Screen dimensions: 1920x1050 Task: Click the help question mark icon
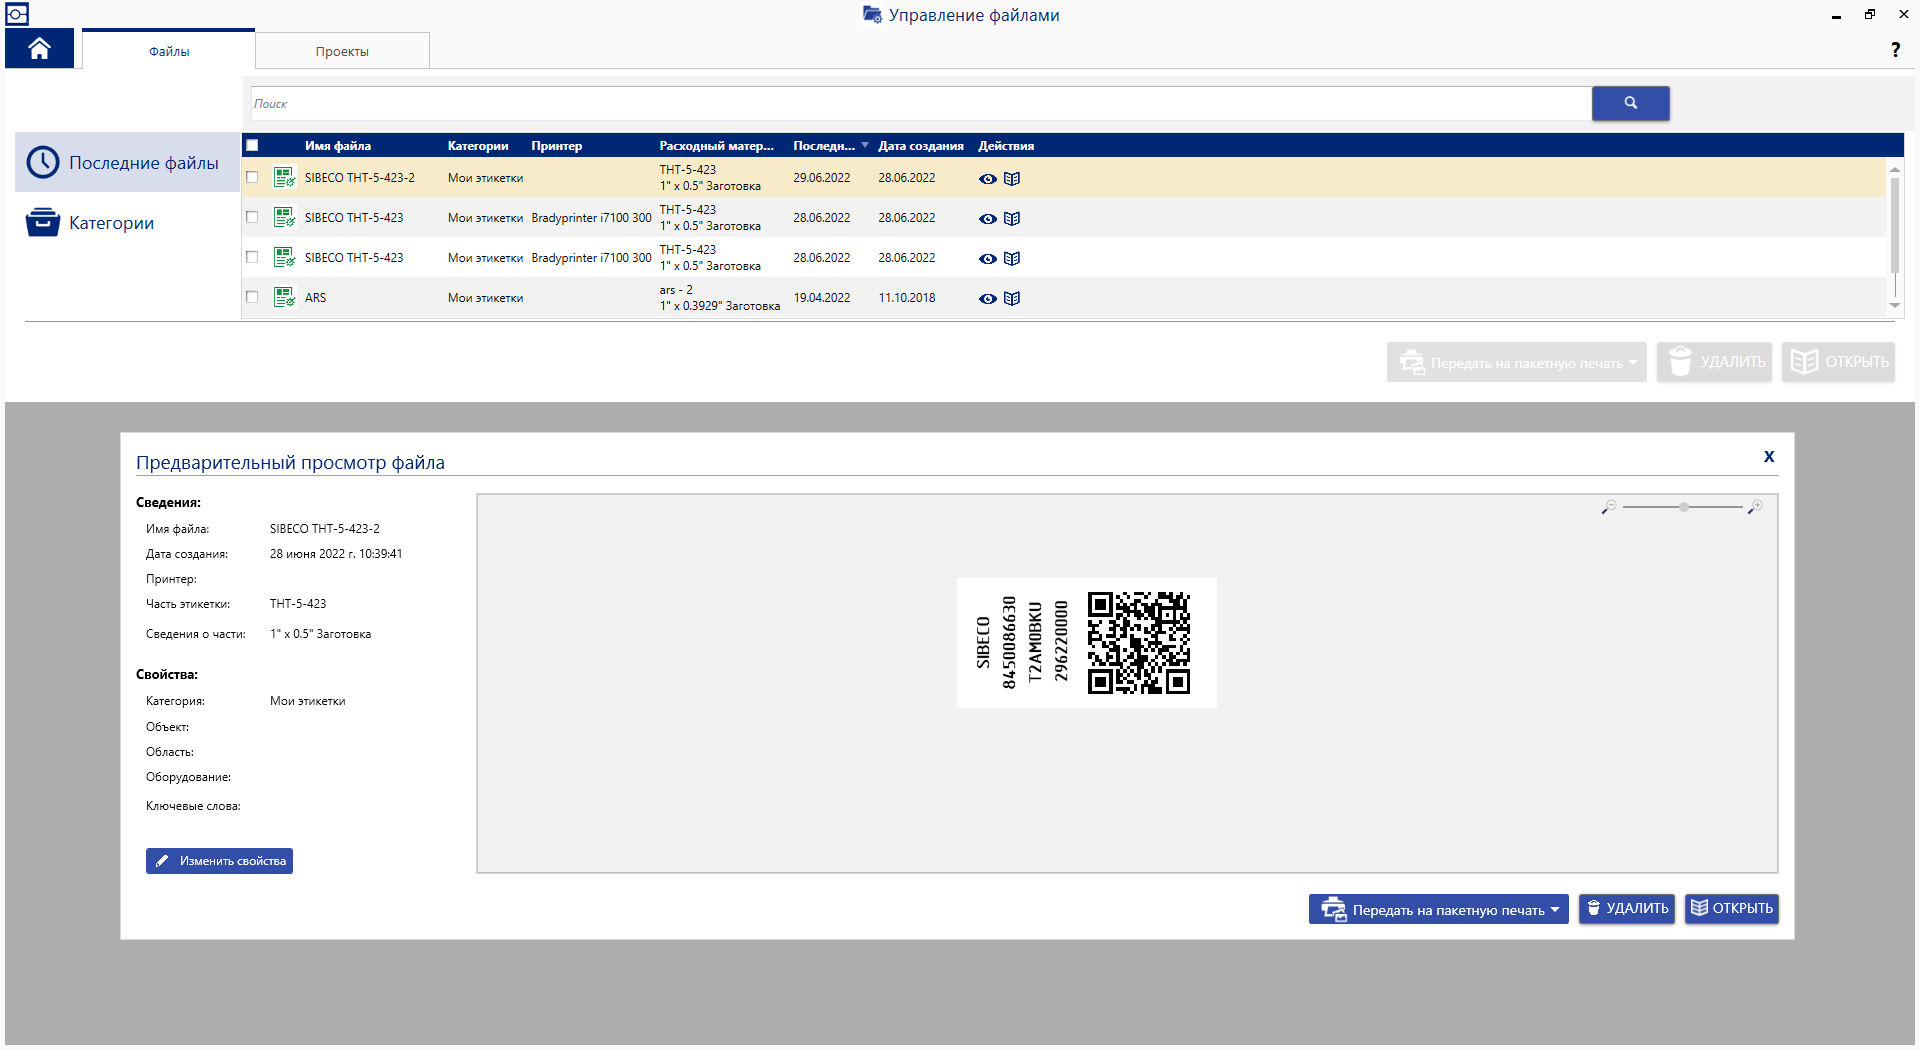tap(1895, 50)
